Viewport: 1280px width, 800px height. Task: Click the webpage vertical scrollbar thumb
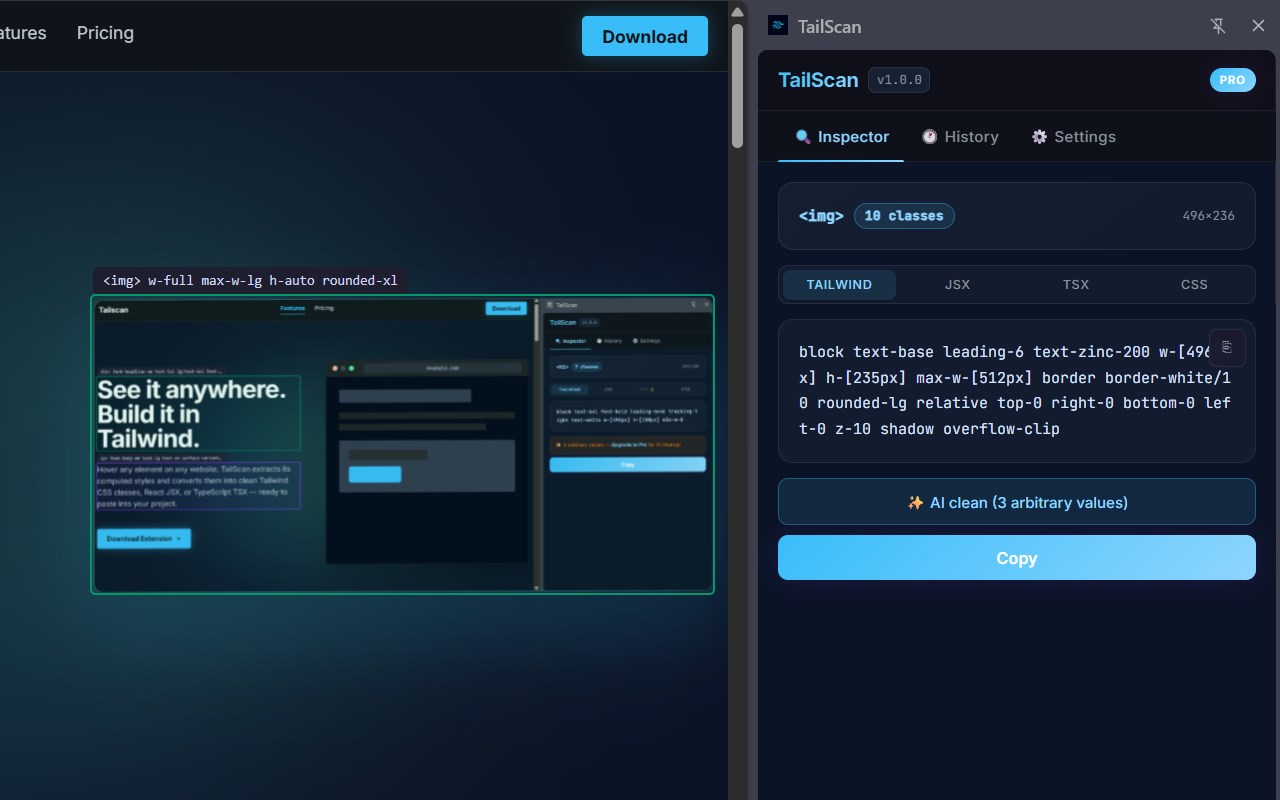tap(738, 86)
